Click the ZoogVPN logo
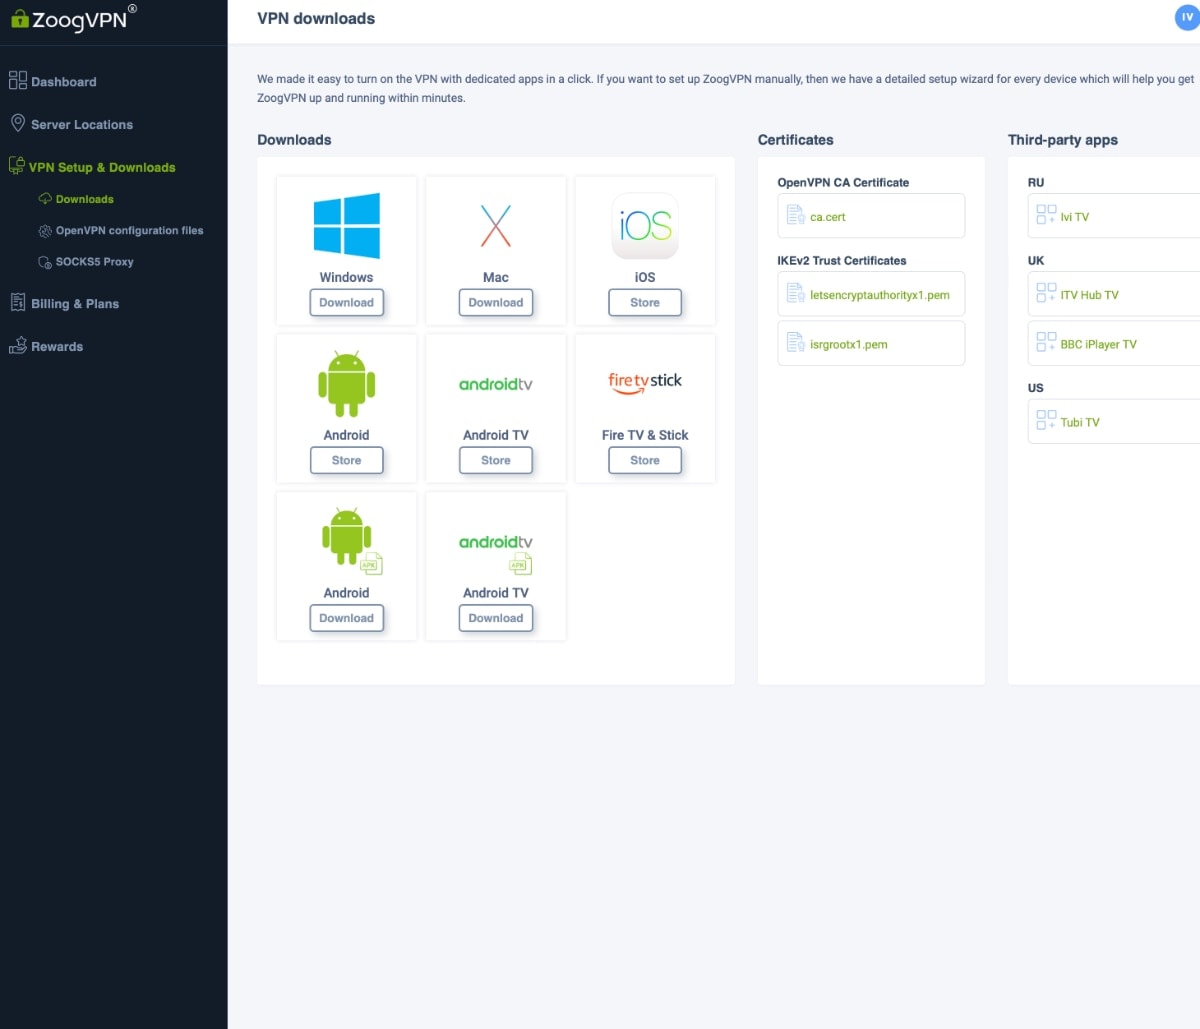1200x1029 pixels. coord(73,18)
